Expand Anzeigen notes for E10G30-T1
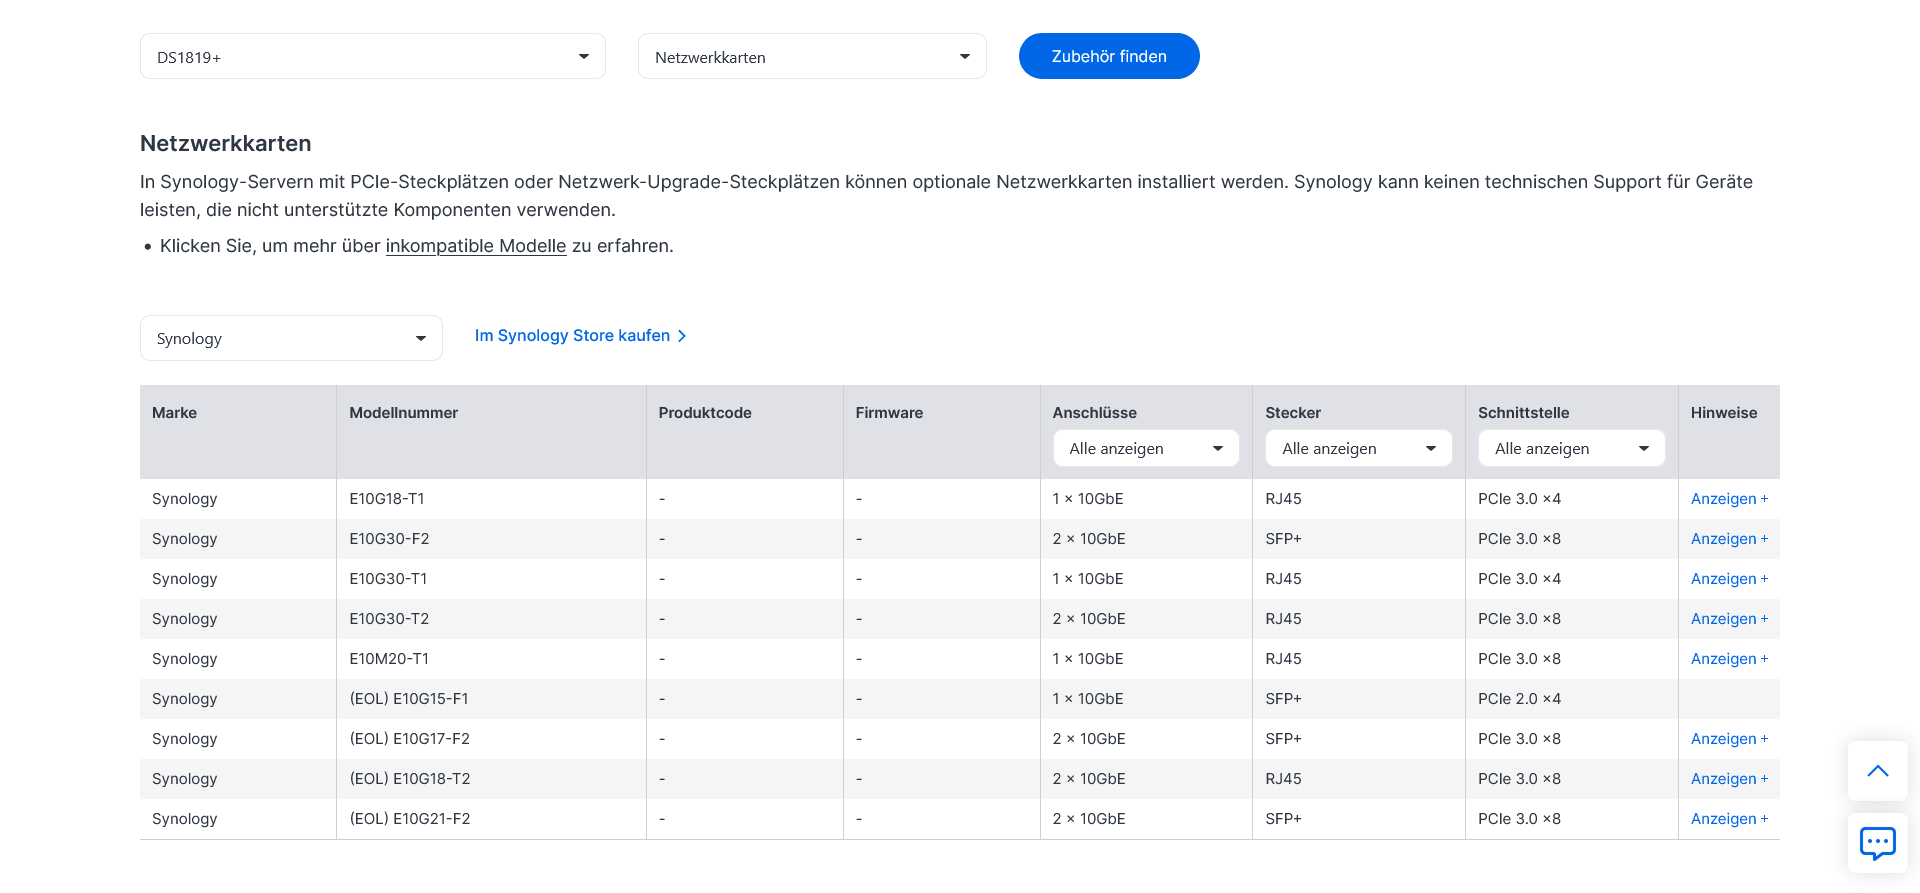The height and width of the screenshot is (893, 1920). (1728, 579)
